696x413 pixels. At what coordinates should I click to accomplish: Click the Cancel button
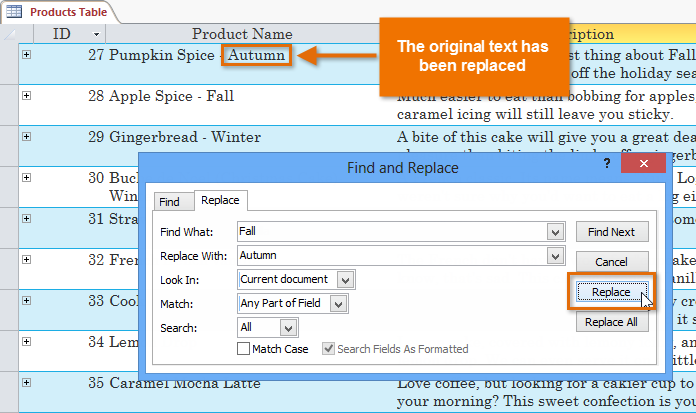(x=612, y=262)
